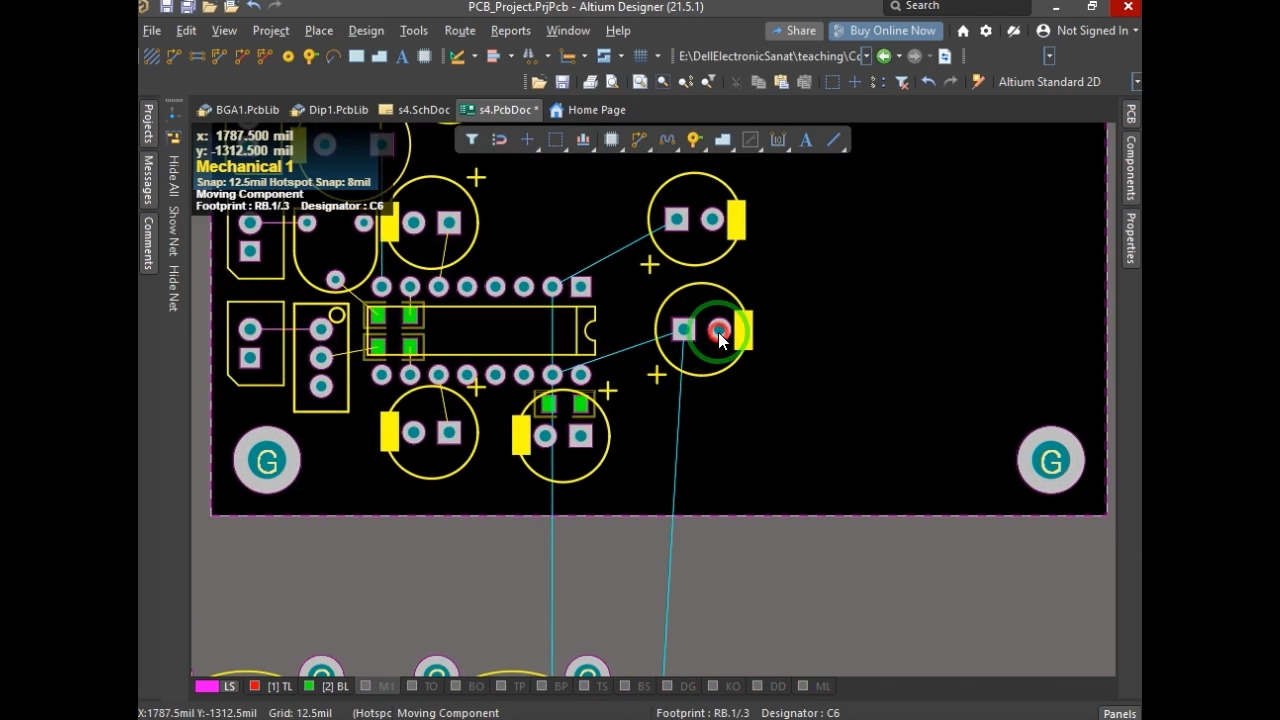
Task: Select the Place Via tool in toolbar
Action: (x=310, y=57)
